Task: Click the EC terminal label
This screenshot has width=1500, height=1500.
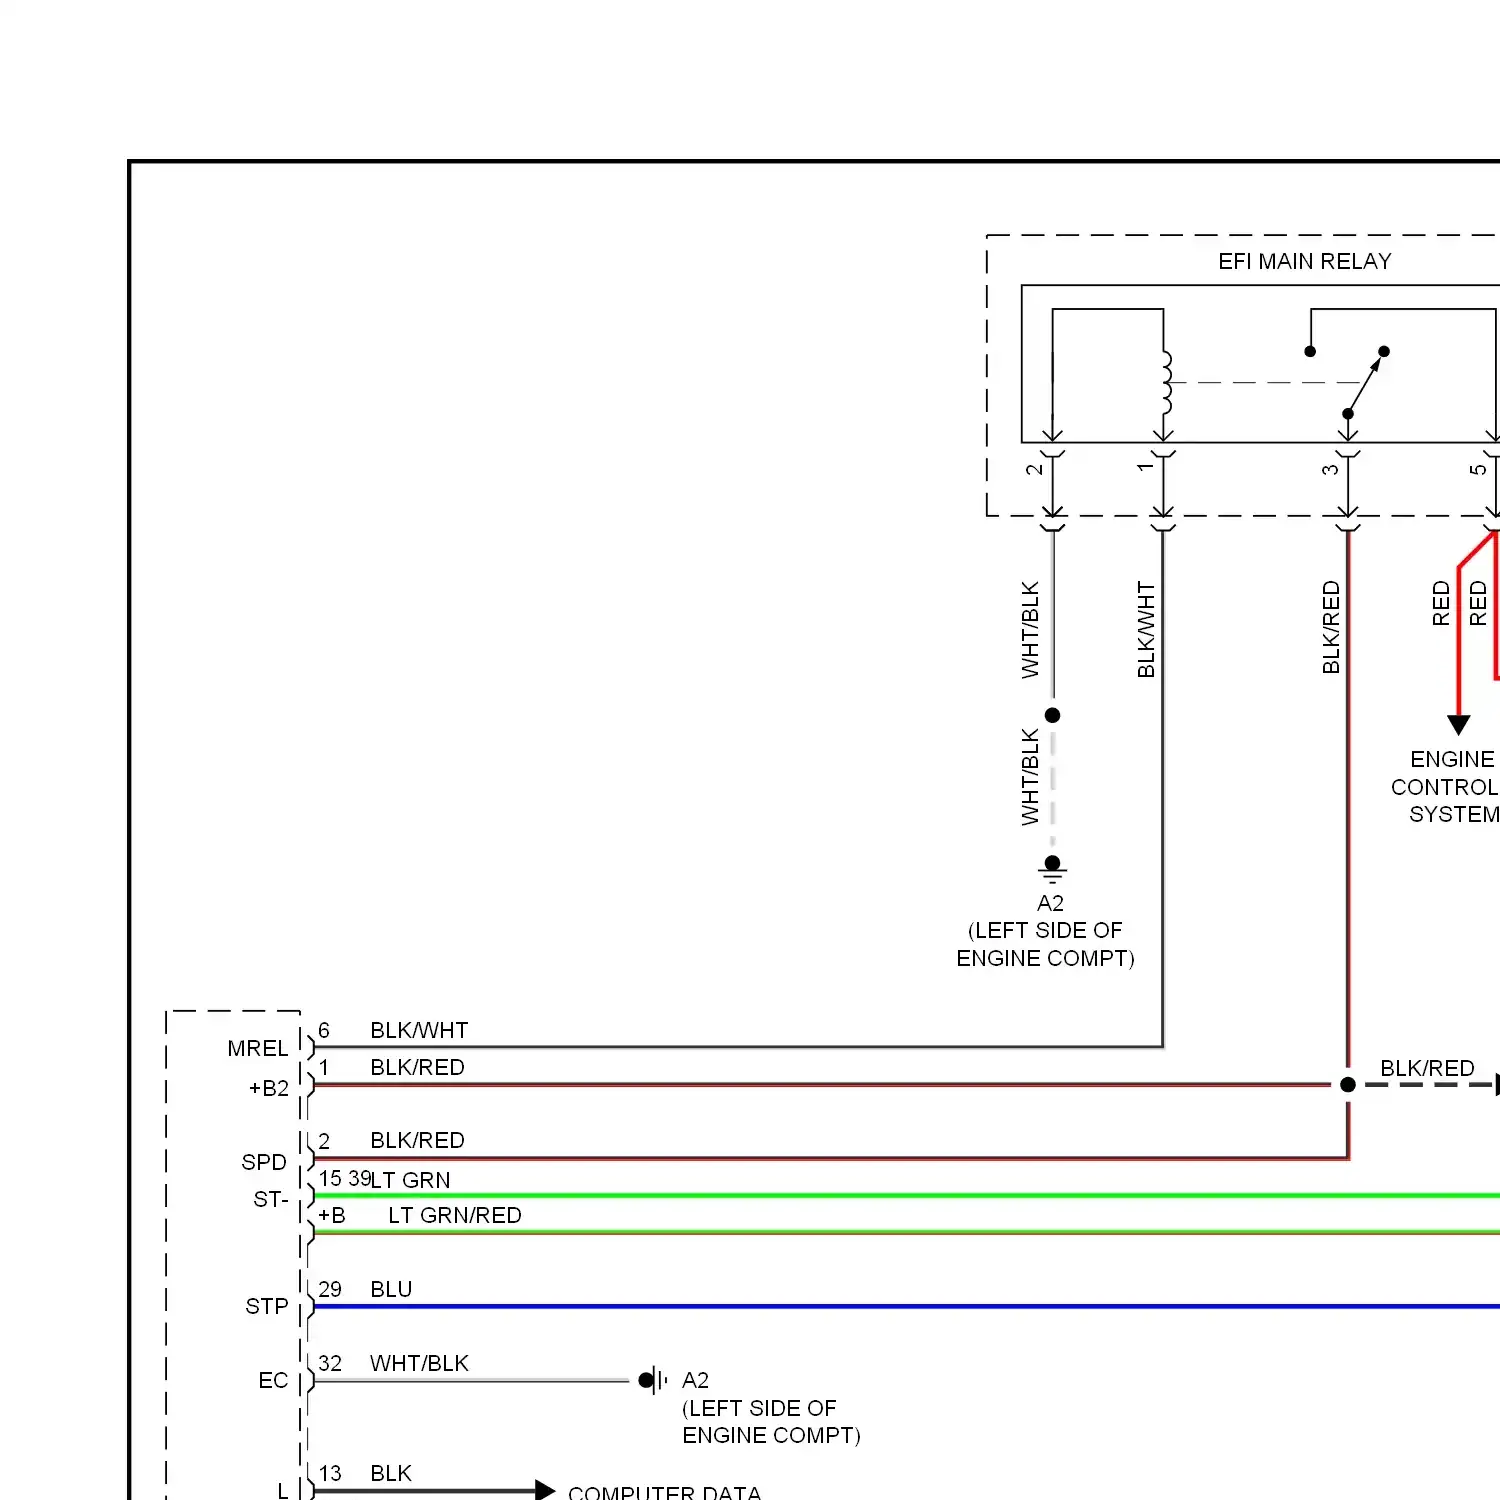Action: 273,1380
